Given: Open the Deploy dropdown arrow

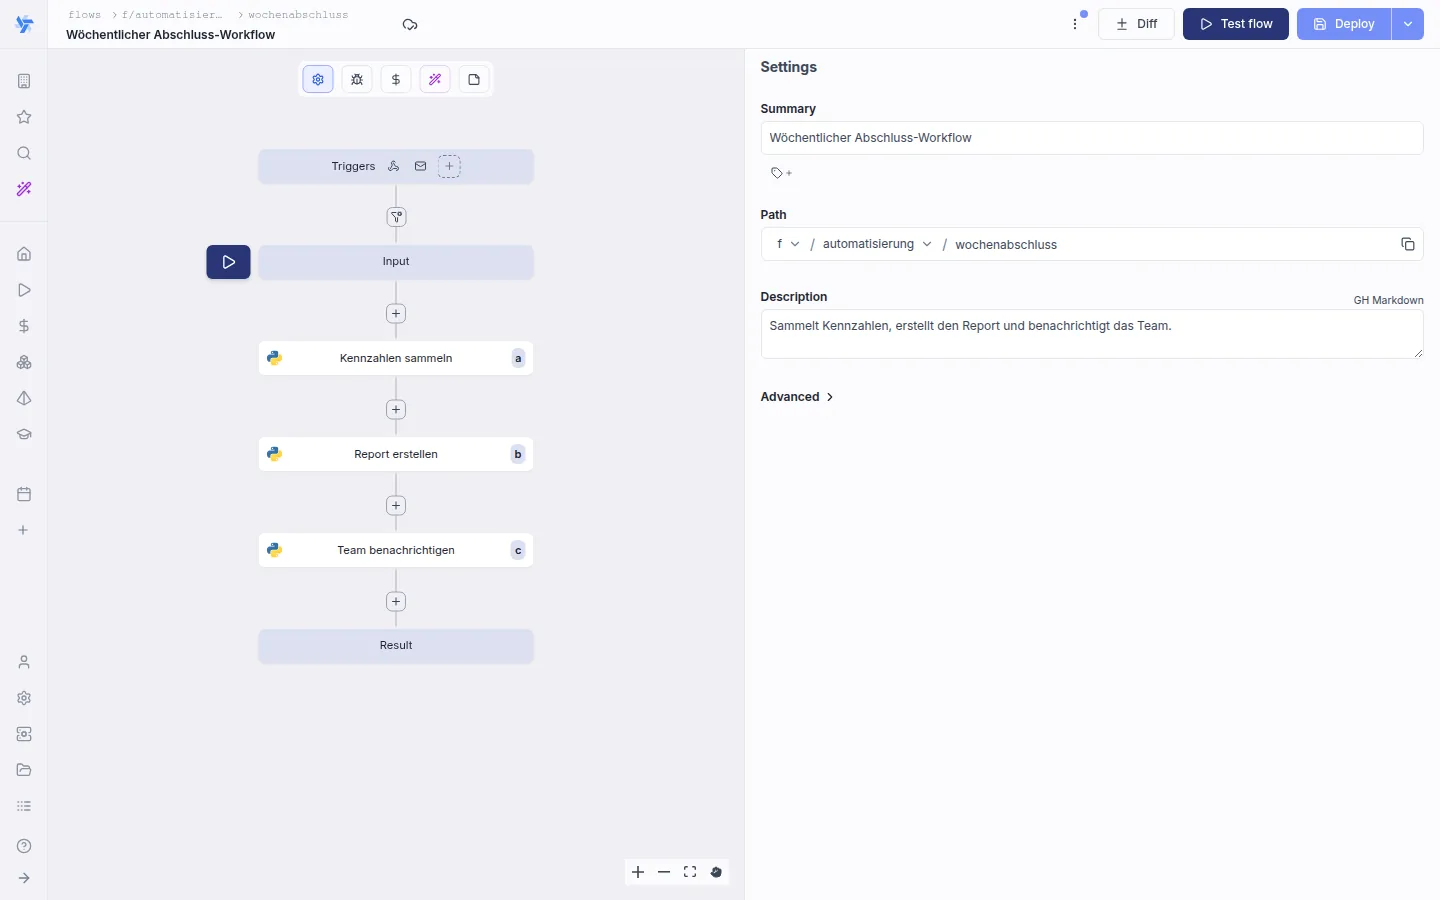Looking at the screenshot, I should click(x=1408, y=24).
